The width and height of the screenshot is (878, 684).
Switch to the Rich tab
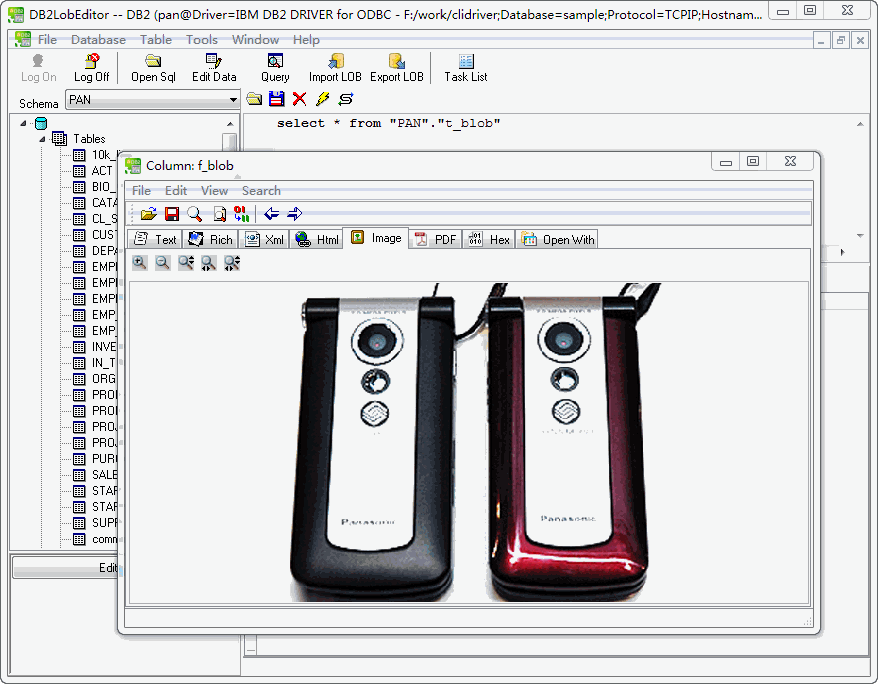pos(210,240)
